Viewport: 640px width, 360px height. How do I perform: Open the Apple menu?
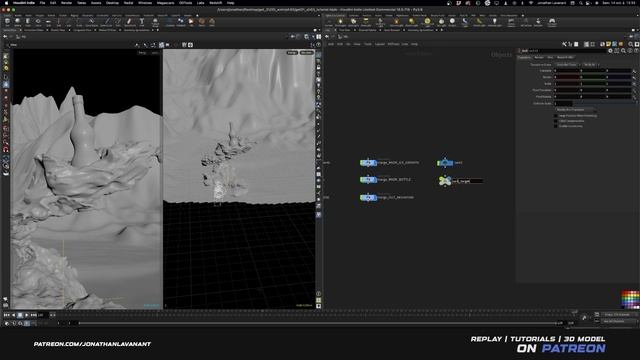tap(7, 3)
